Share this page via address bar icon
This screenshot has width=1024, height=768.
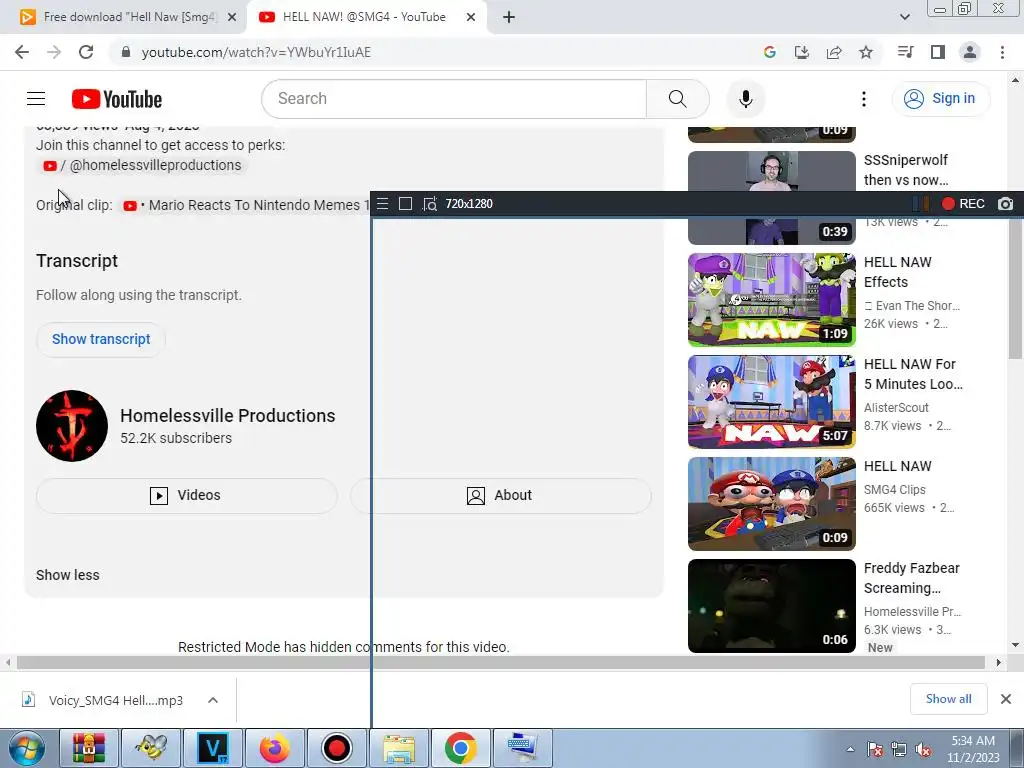833,52
